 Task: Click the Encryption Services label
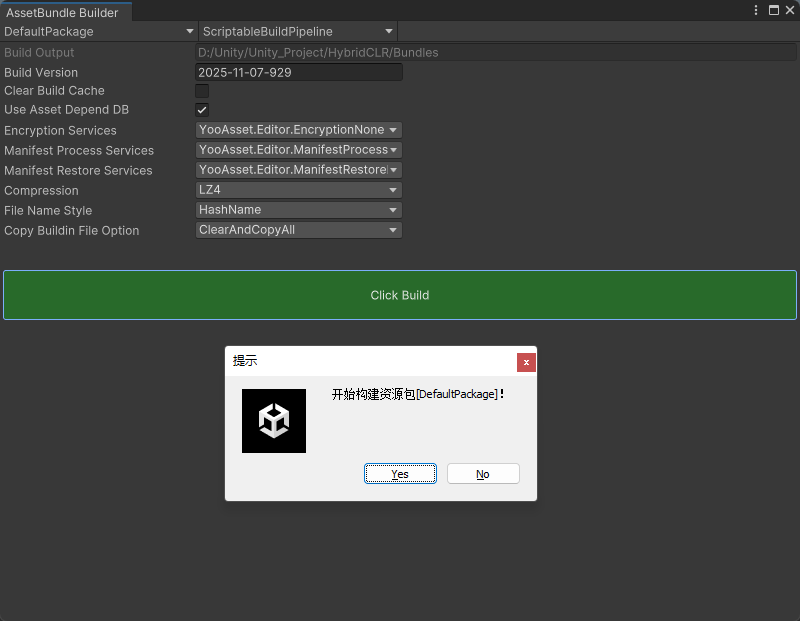click(x=60, y=131)
